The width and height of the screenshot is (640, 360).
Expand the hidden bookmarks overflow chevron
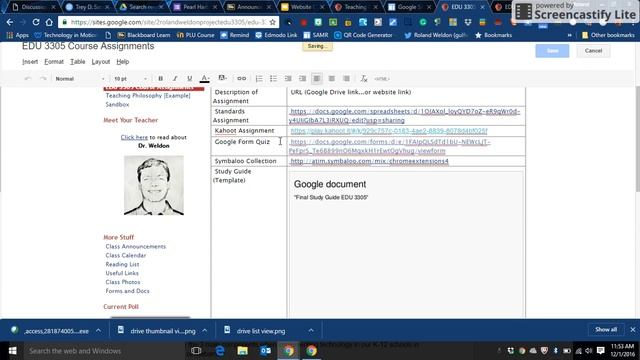click(569, 35)
